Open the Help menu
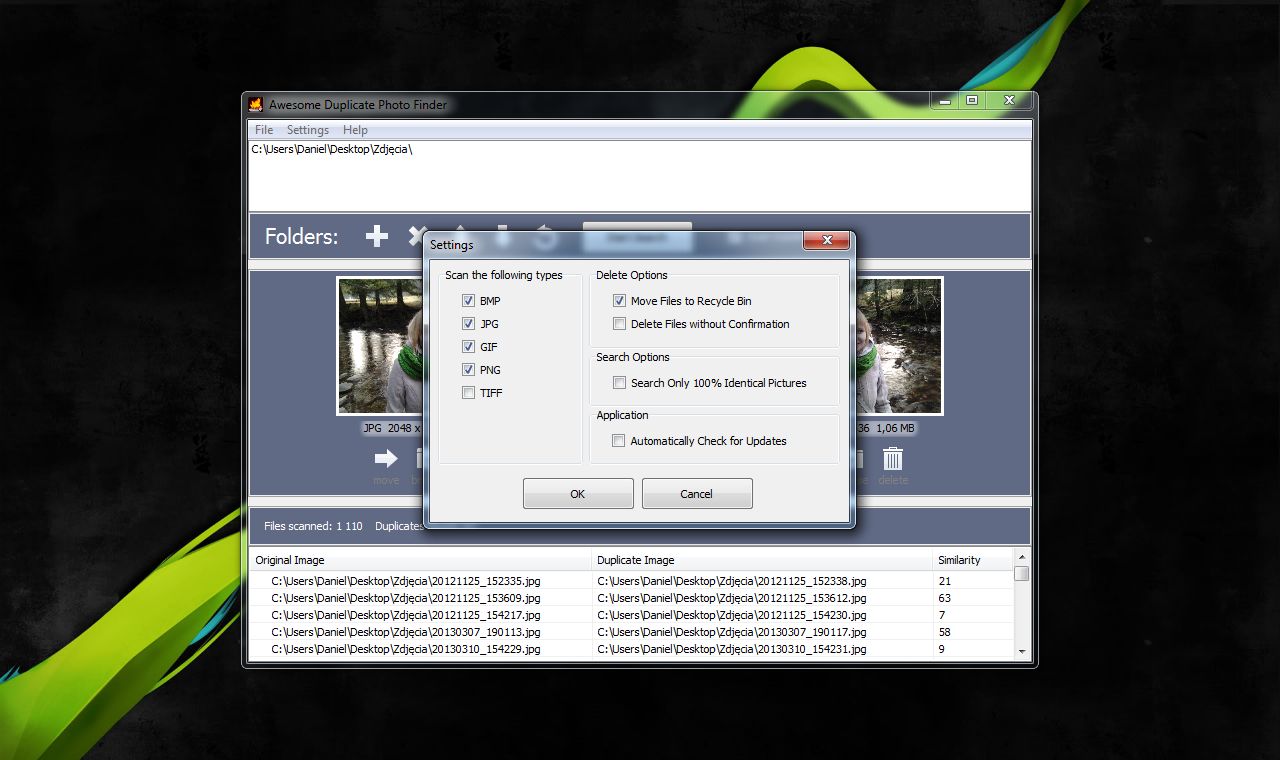This screenshot has width=1280, height=760. [355, 130]
